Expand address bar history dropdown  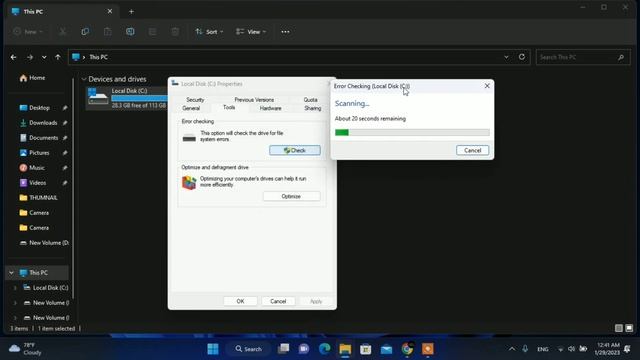(506, 57)
